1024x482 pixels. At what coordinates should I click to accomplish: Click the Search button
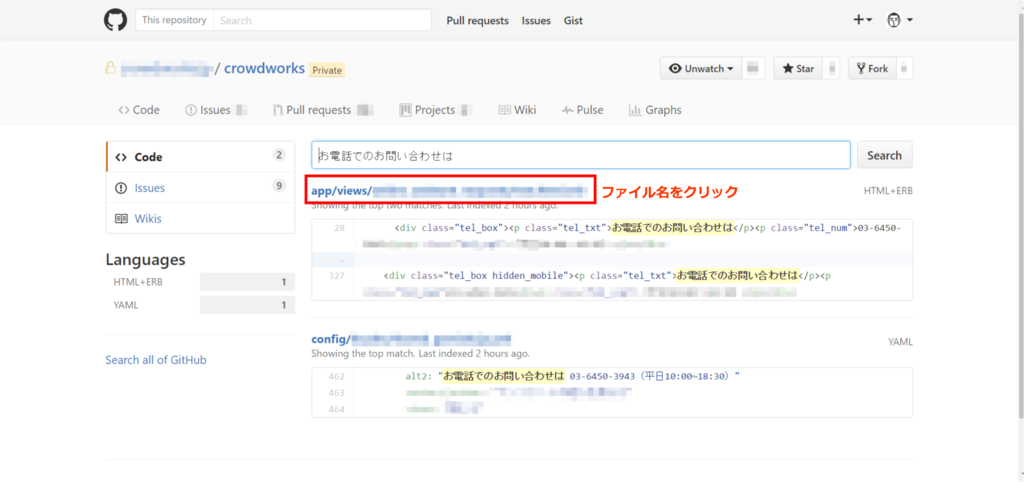pyautogui.click(x=884, y=155)
